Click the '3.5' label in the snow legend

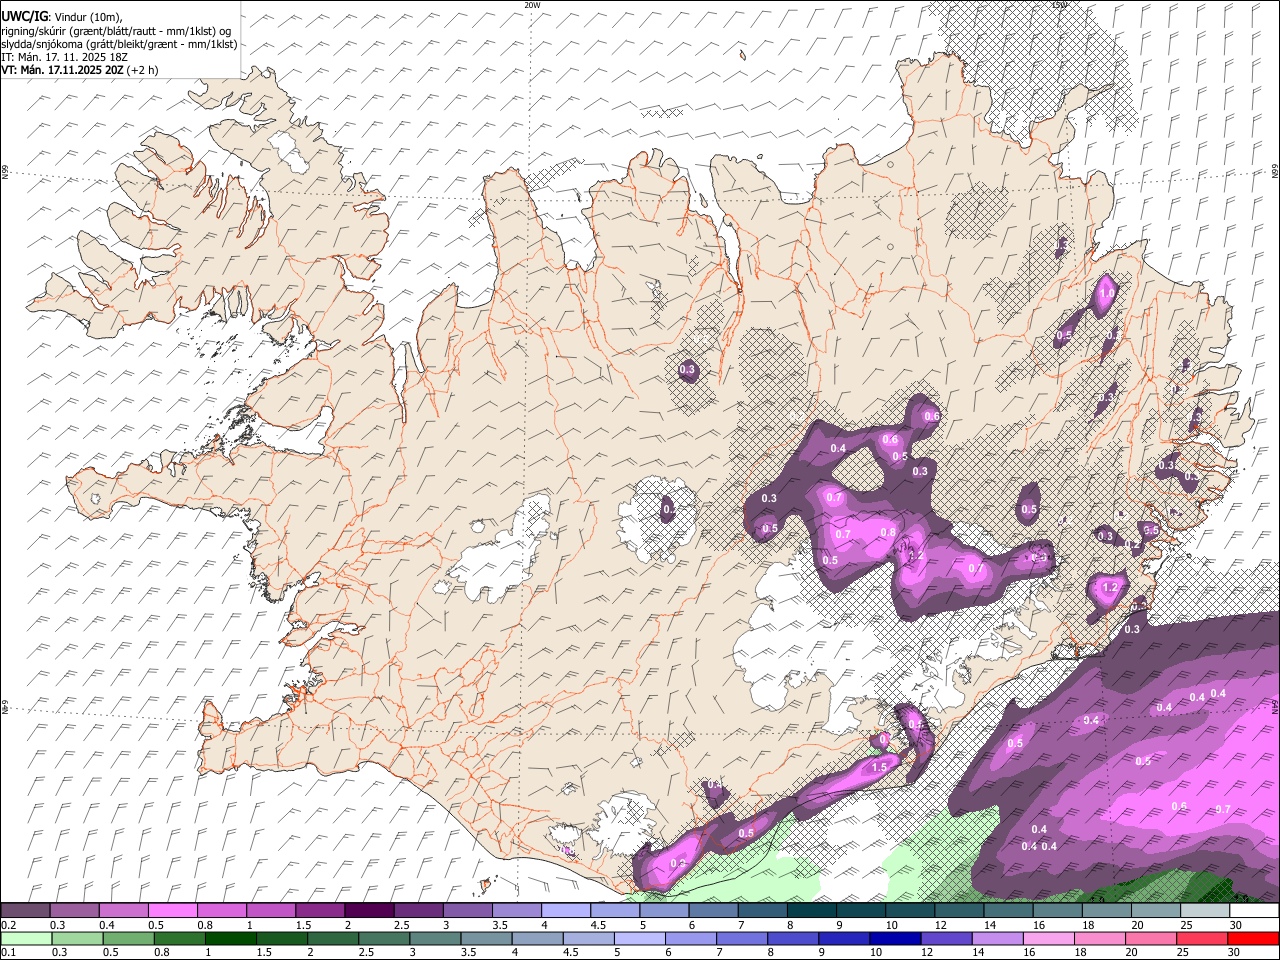(x=500, y=924)
